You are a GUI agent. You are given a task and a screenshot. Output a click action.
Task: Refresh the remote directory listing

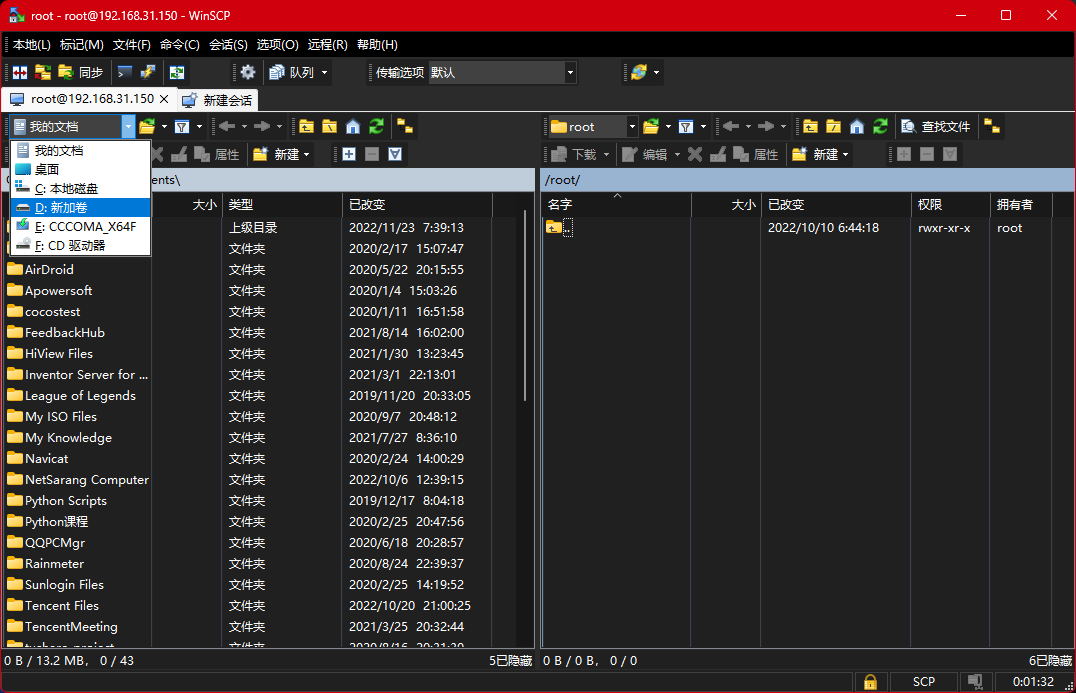(881, 126)
